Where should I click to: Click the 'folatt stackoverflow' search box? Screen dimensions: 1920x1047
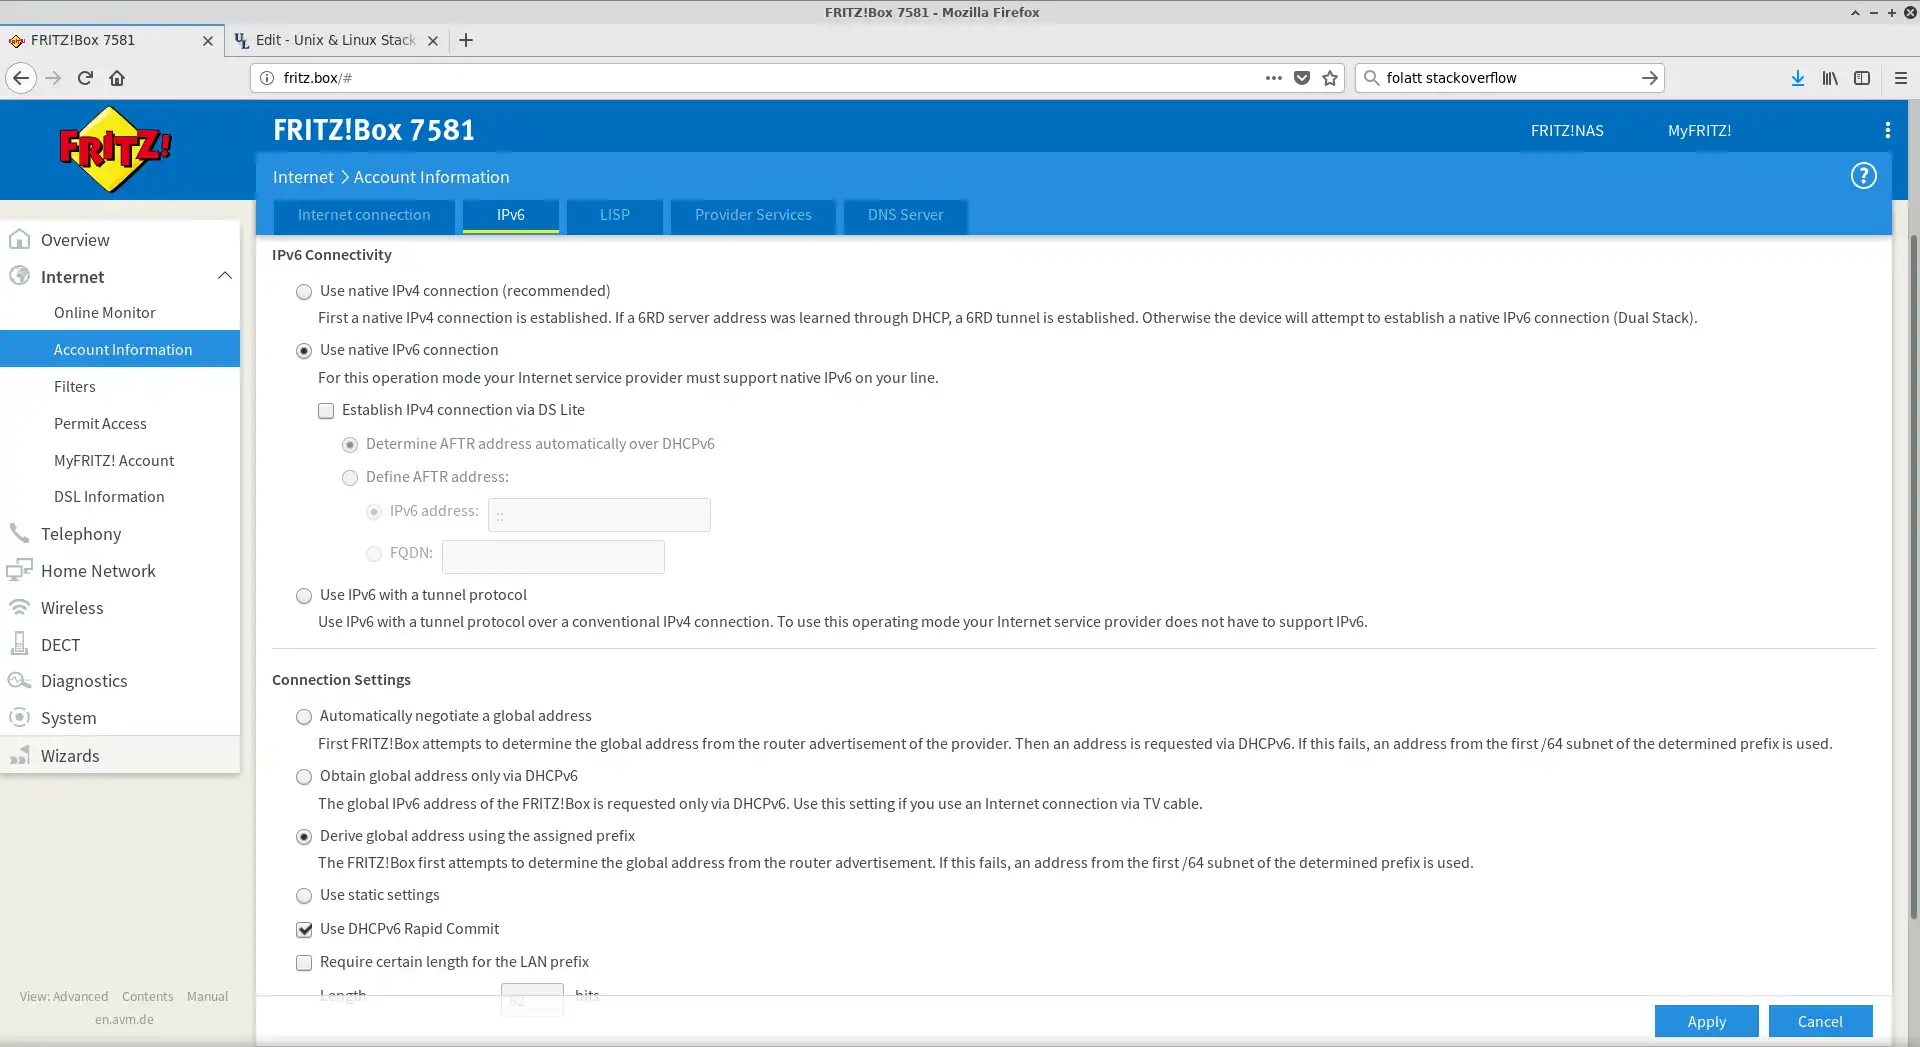pyautogui.click(x=1508, y=78)
